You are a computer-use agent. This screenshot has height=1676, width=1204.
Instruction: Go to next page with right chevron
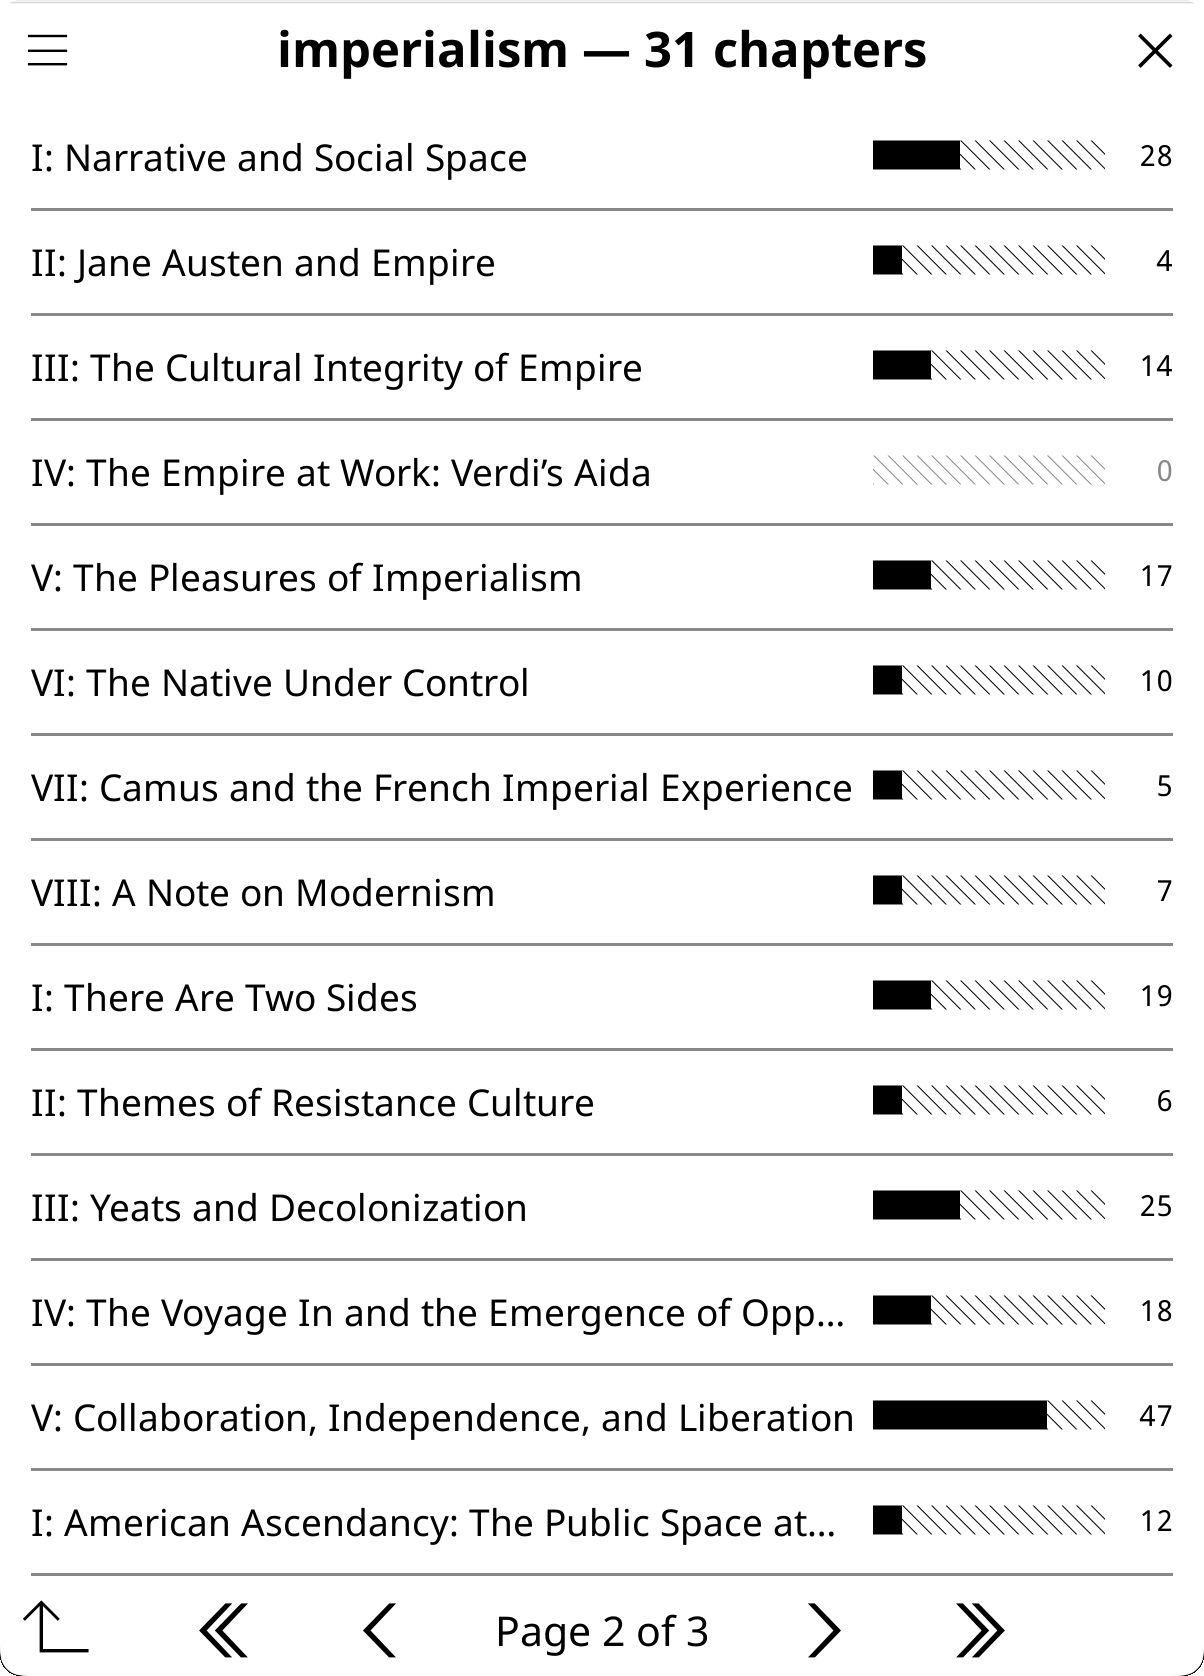click(x=823, y=1631)
